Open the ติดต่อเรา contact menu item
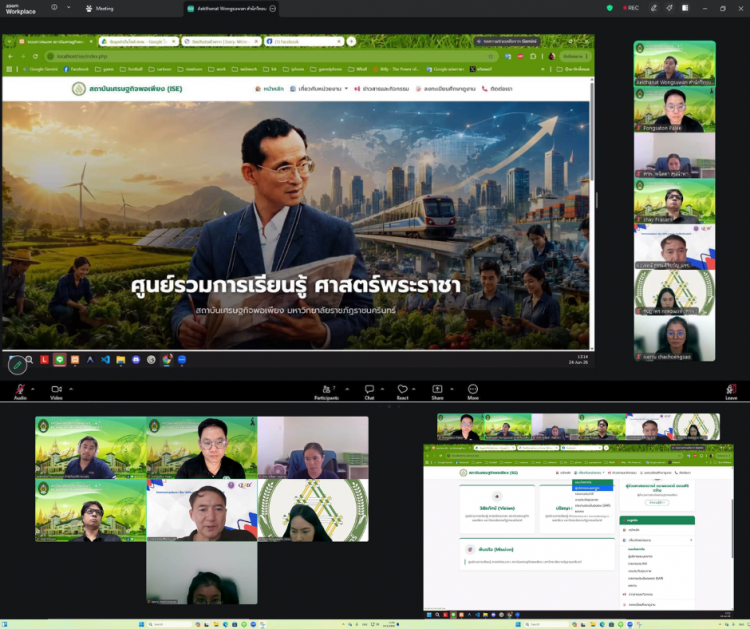 (x=497, y=89)
